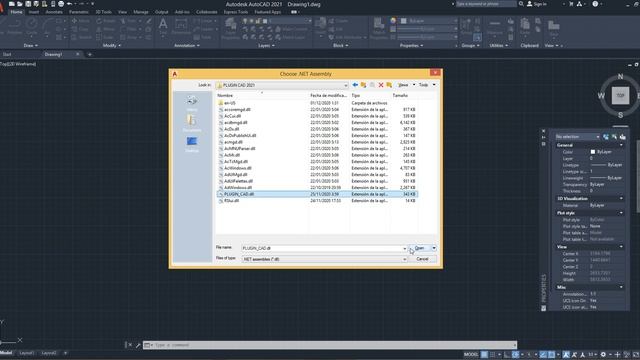Switch to the Insert ribbon tab
The height and width of the screenshot is (360, 640).
point(34,12)
